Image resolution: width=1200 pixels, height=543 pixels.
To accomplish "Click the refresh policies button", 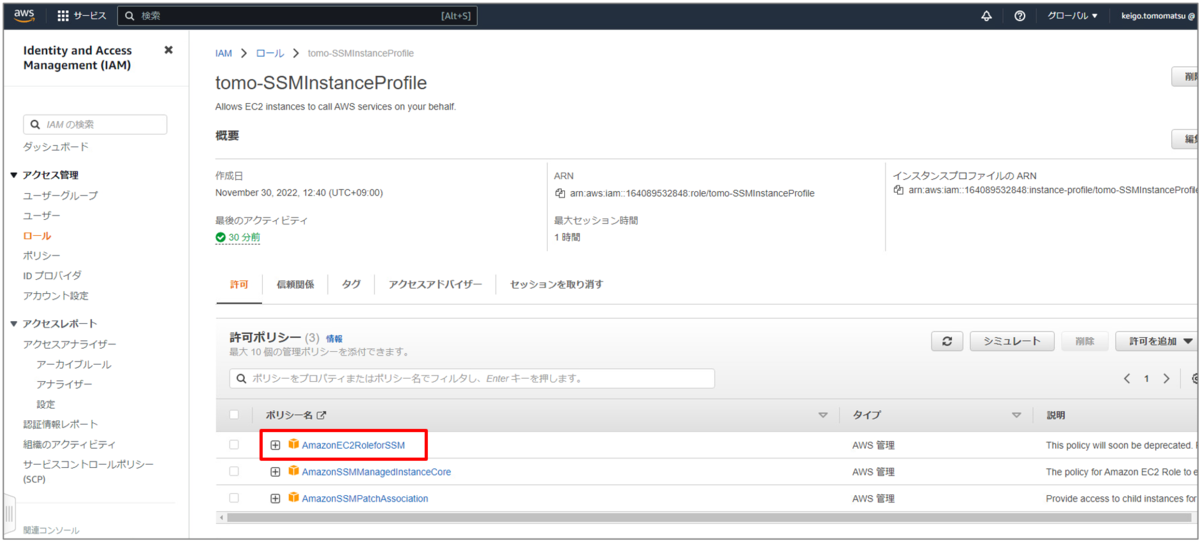I will click(x=947, y=341).
